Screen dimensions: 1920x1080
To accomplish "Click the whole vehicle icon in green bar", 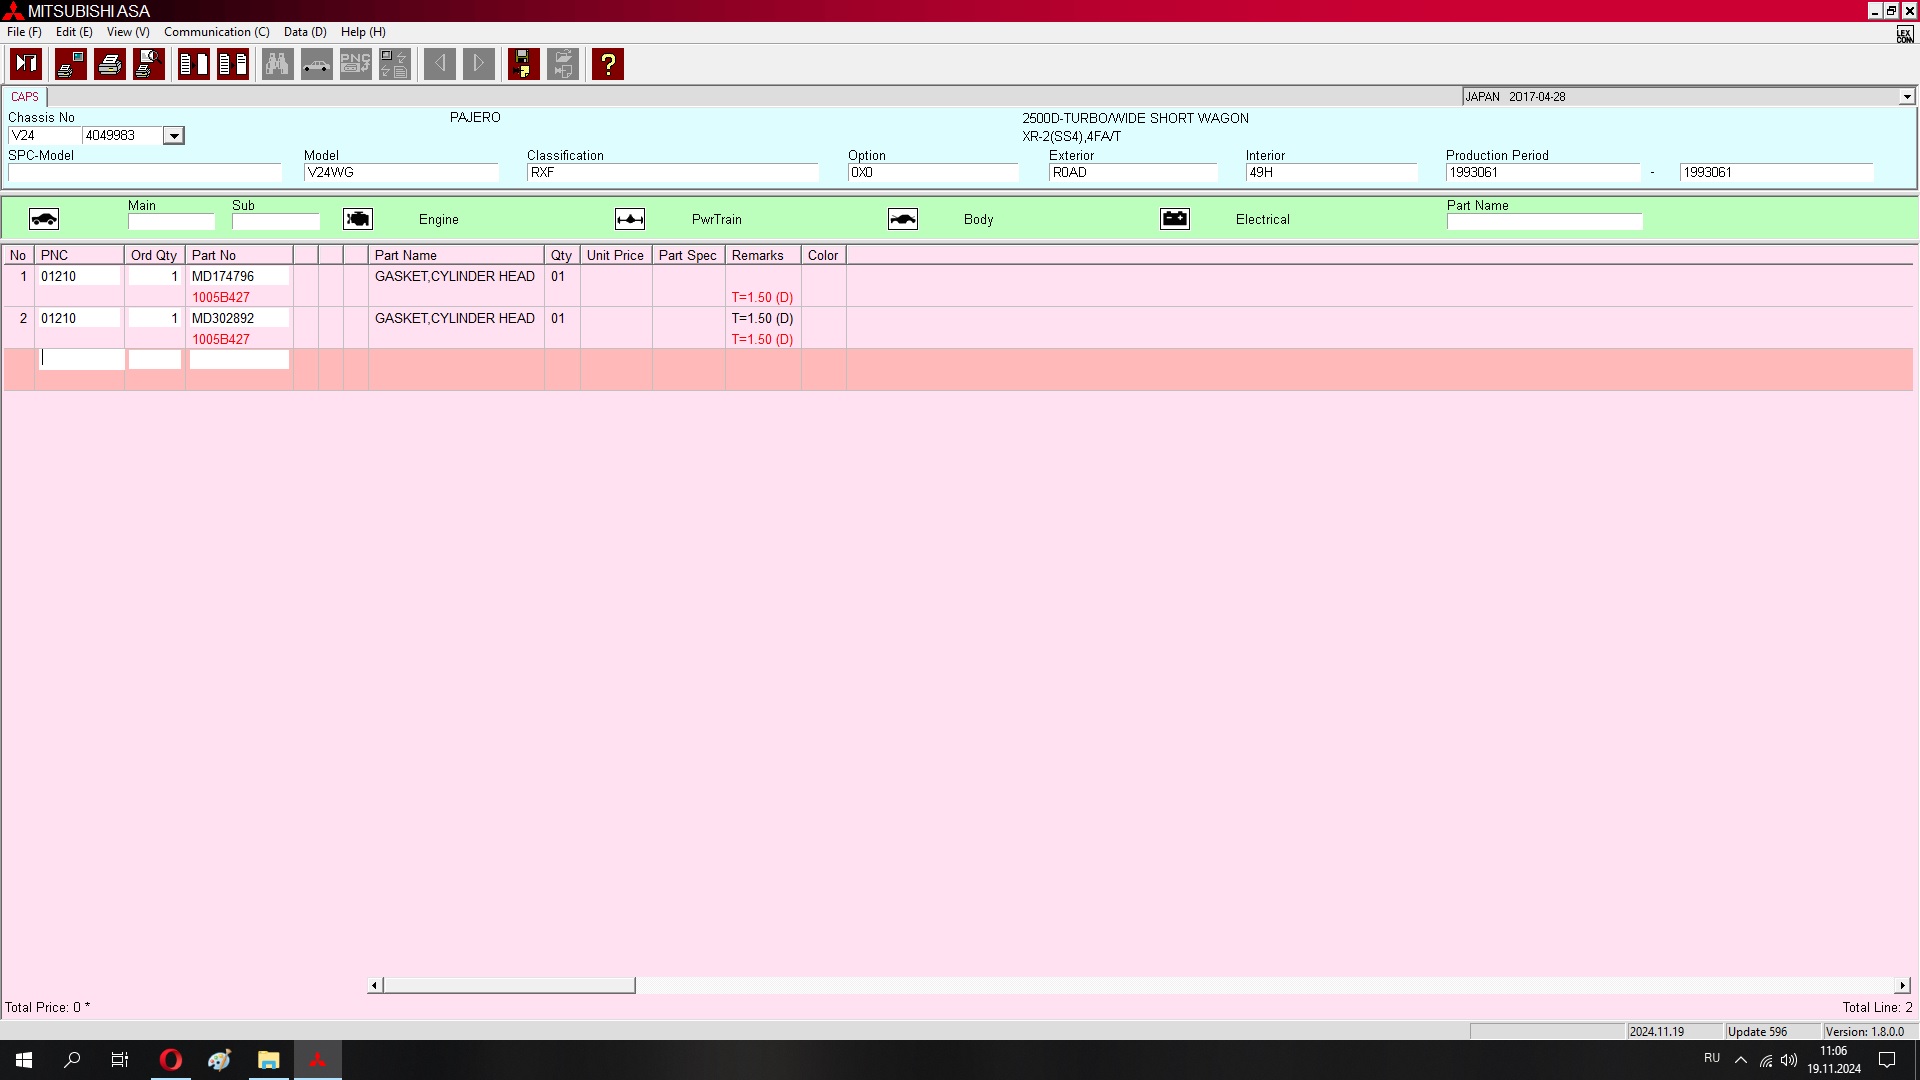I will pyautogui.click(x=44, y=219).
